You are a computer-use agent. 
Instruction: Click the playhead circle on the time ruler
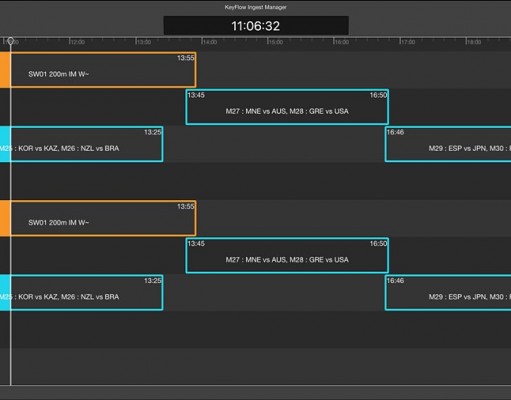point(11,41)
